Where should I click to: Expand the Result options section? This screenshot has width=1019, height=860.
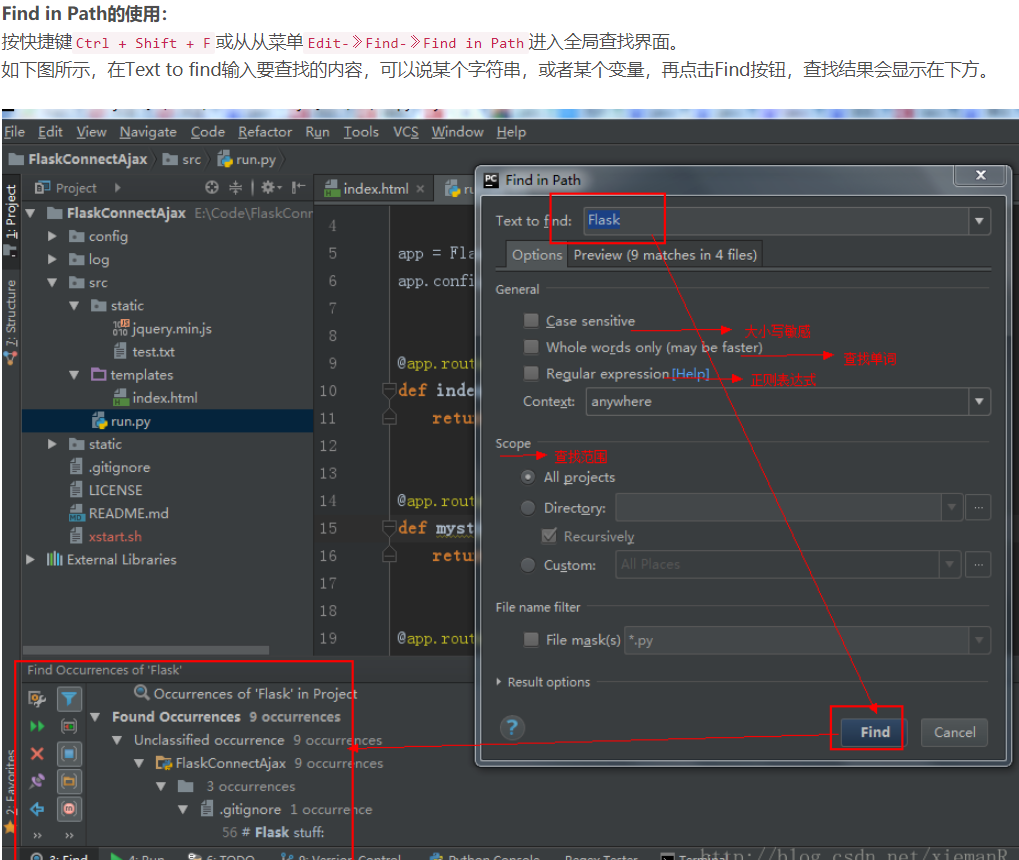coord(500,682)
